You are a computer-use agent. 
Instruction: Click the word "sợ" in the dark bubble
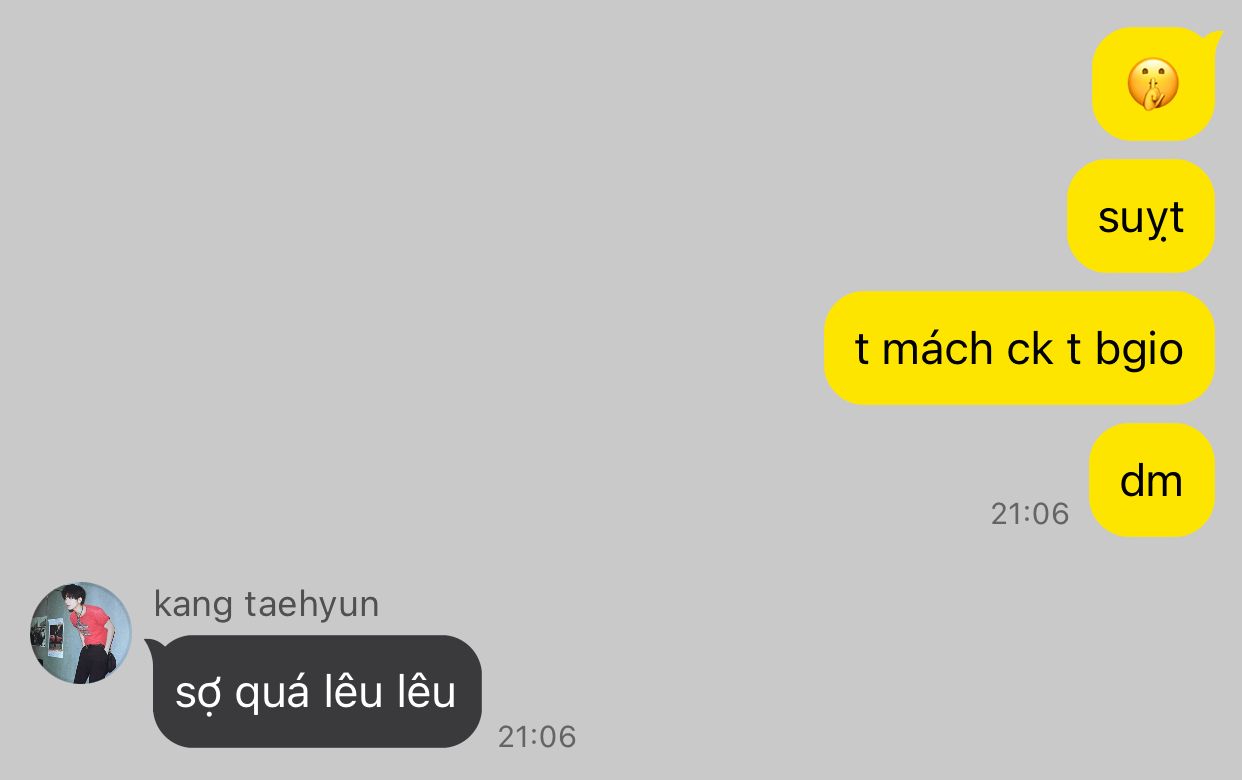pyautogui.click(x=197, y=694)
